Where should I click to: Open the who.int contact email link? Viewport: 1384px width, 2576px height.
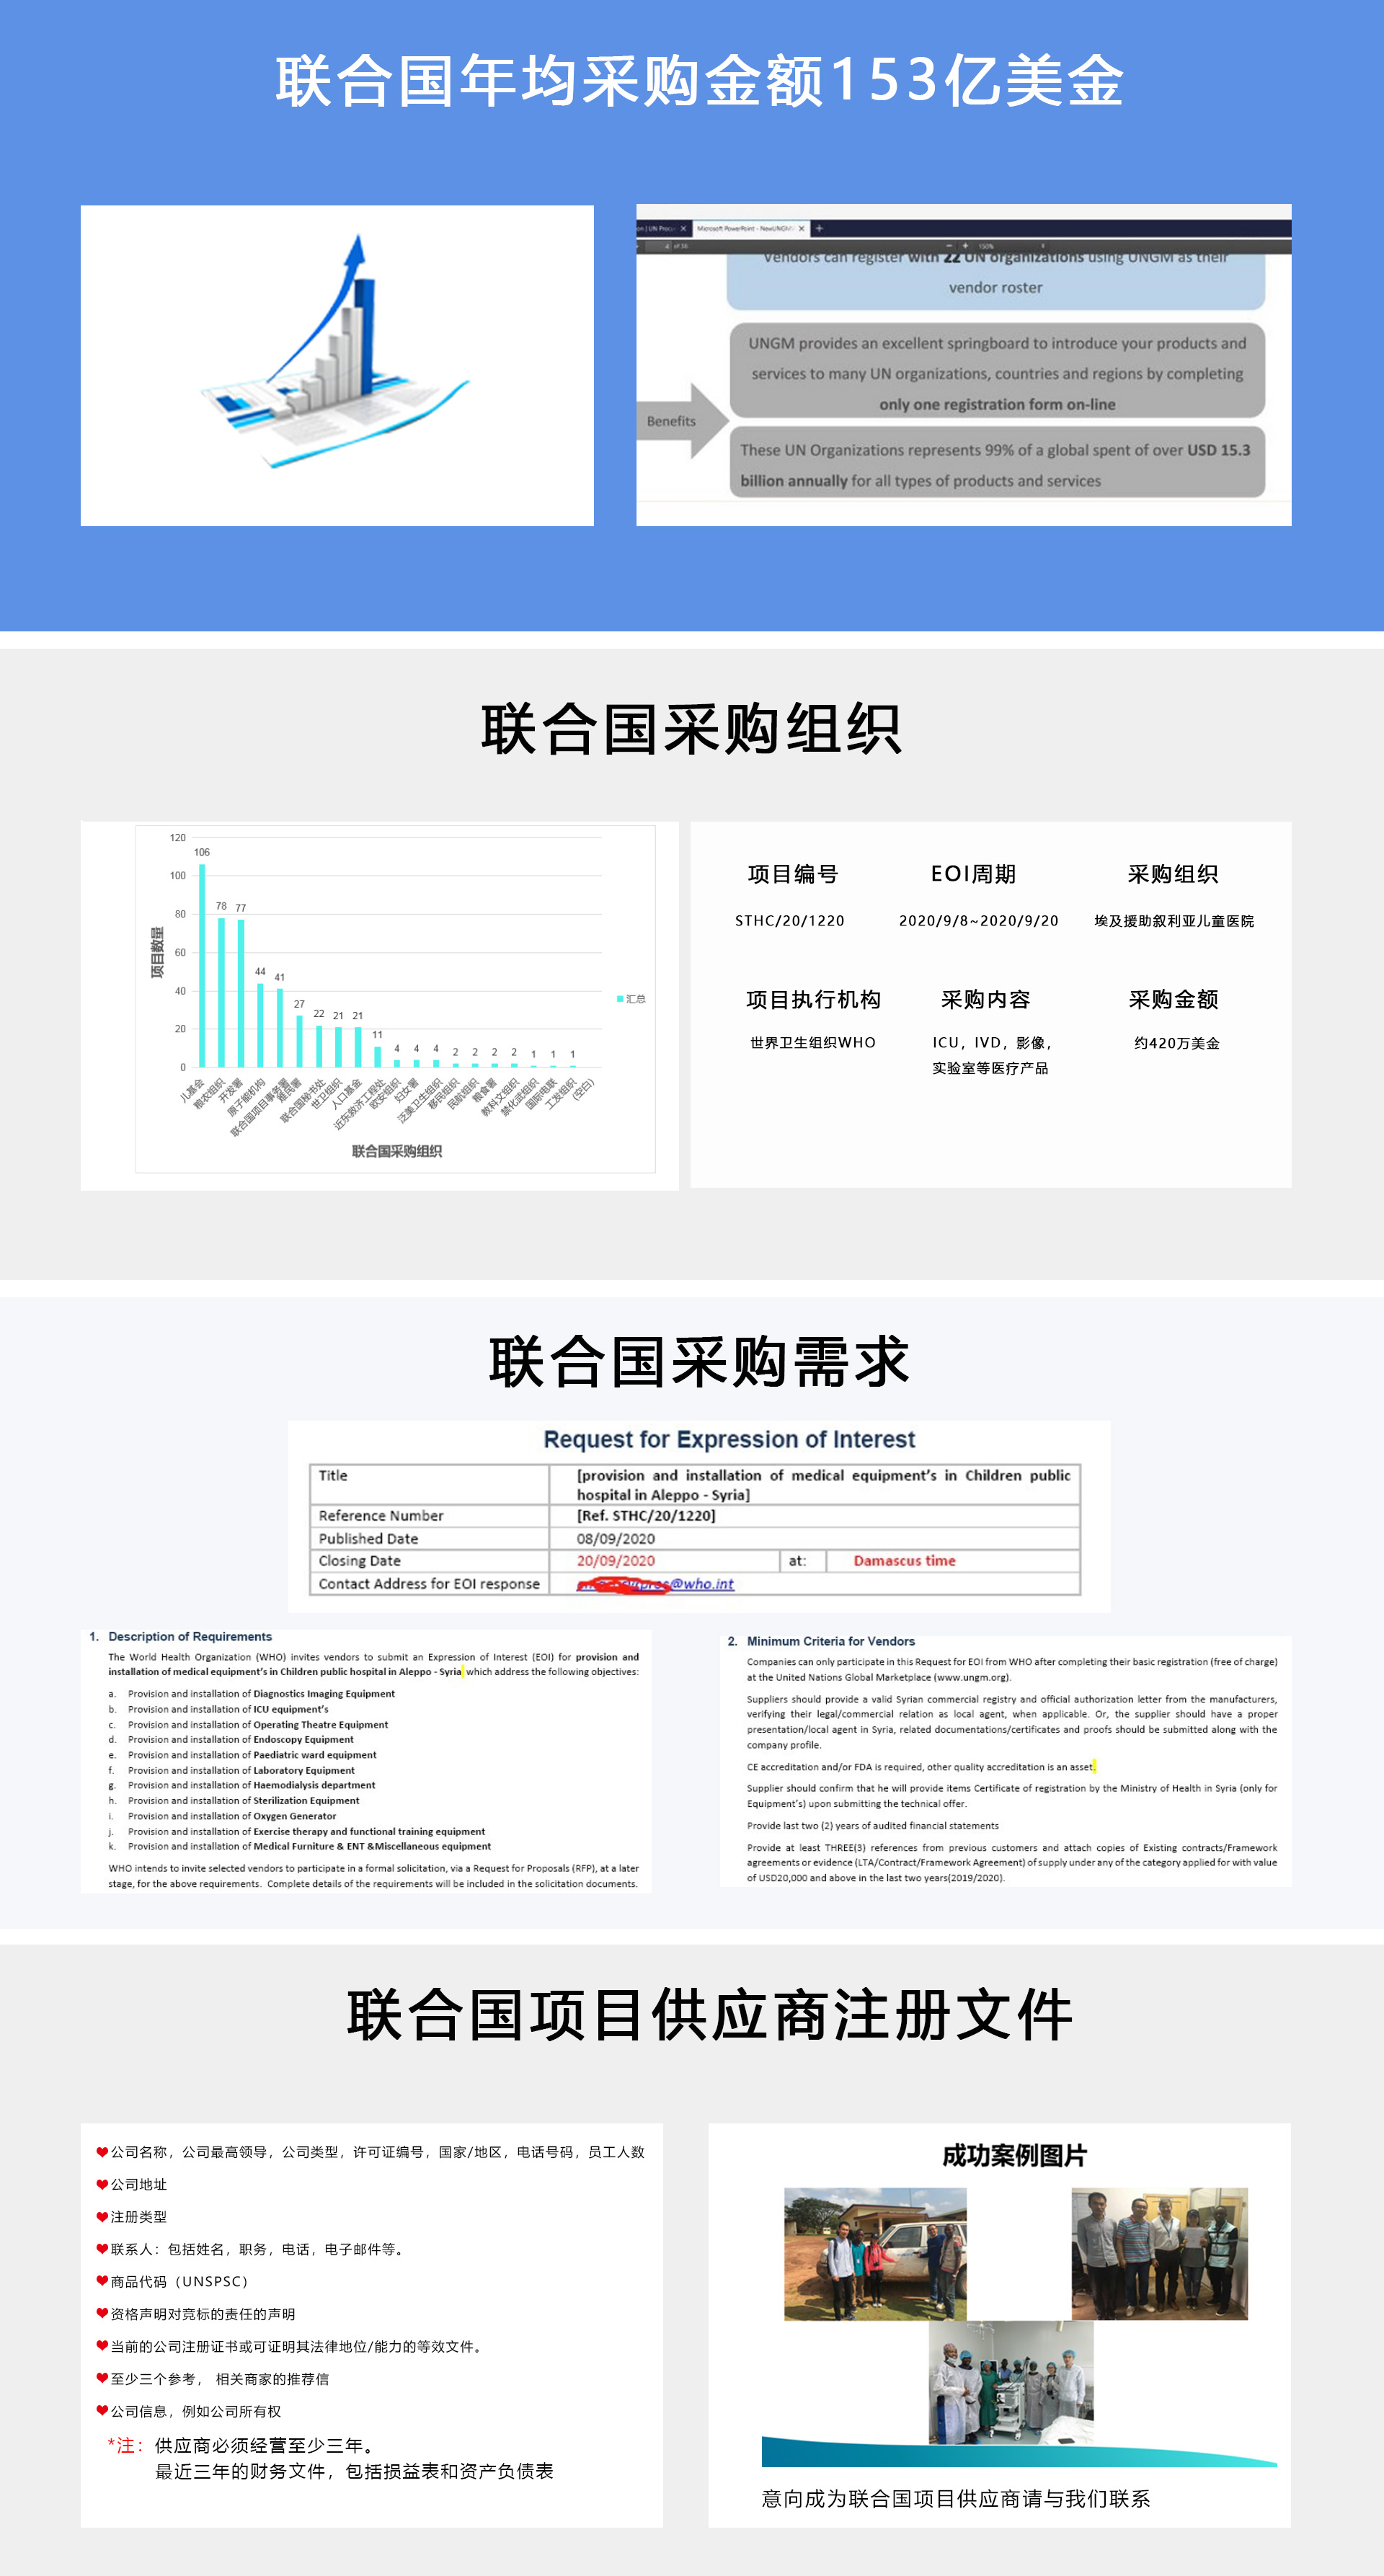tap(655, 1584)
